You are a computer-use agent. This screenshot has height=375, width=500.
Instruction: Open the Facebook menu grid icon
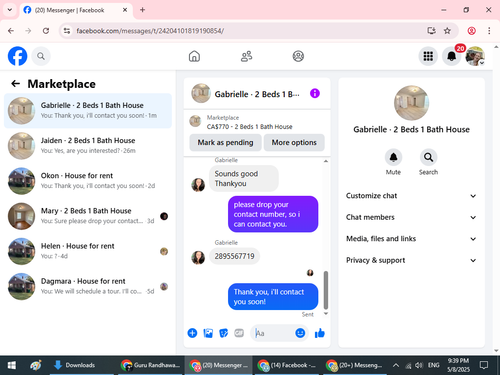428,56
